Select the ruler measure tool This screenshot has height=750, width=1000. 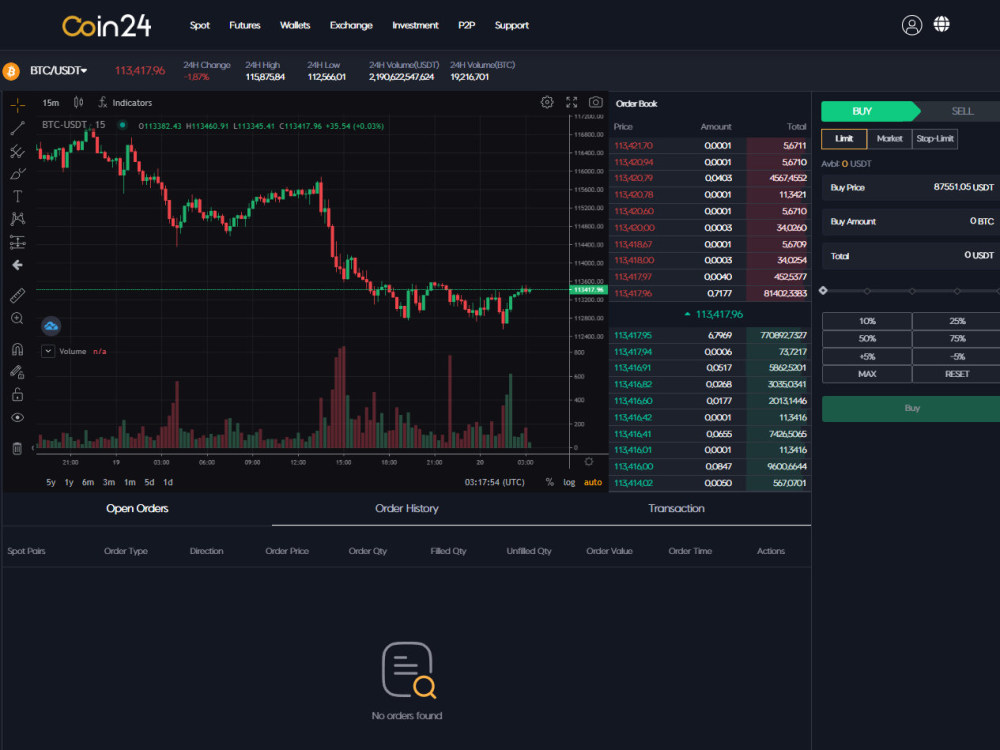(x=17, y=295)
